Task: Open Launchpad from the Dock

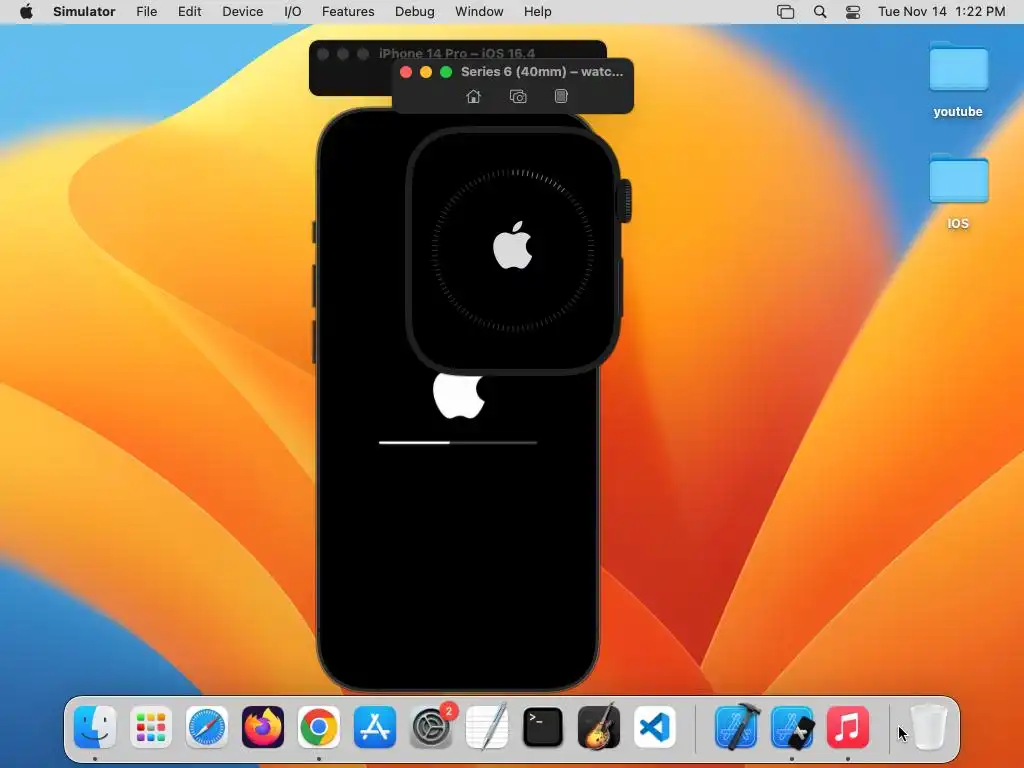Action: (151, 727)
